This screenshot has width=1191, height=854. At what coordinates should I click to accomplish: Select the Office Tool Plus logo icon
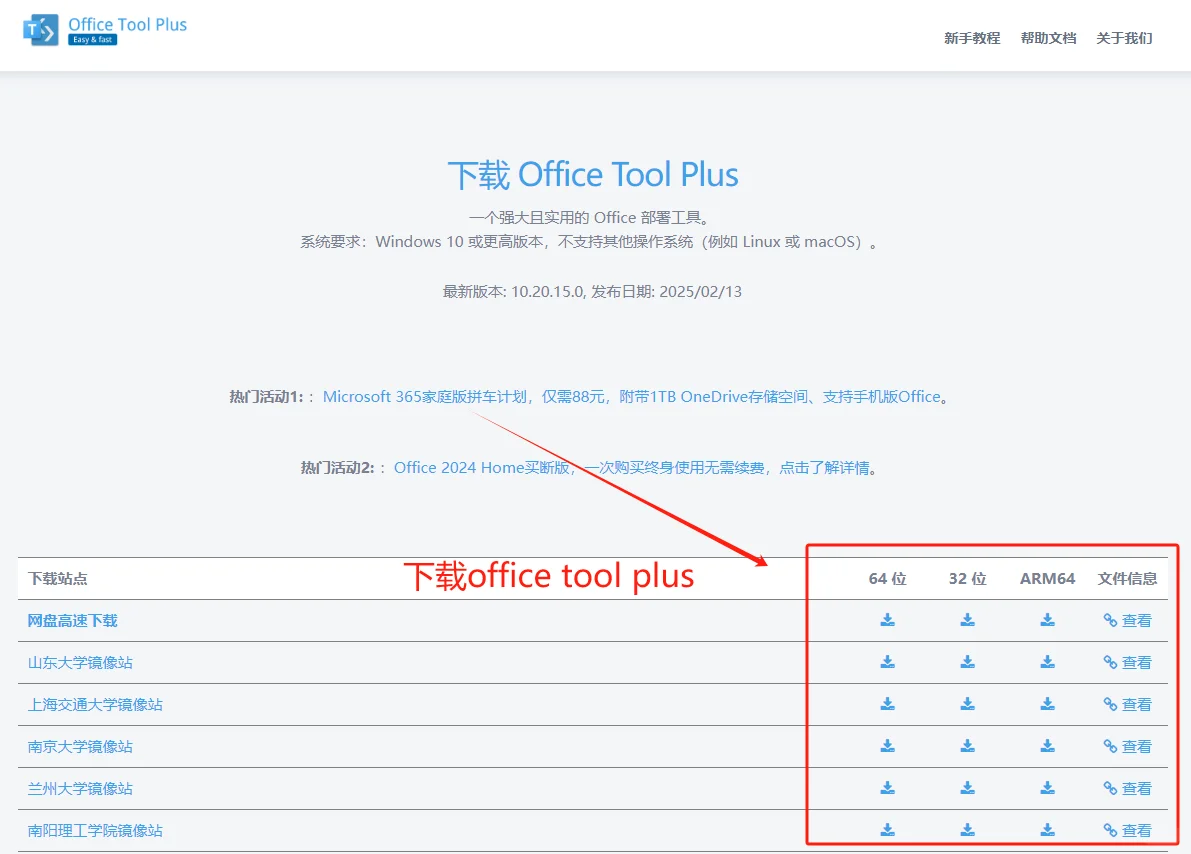tap(40, 27)
